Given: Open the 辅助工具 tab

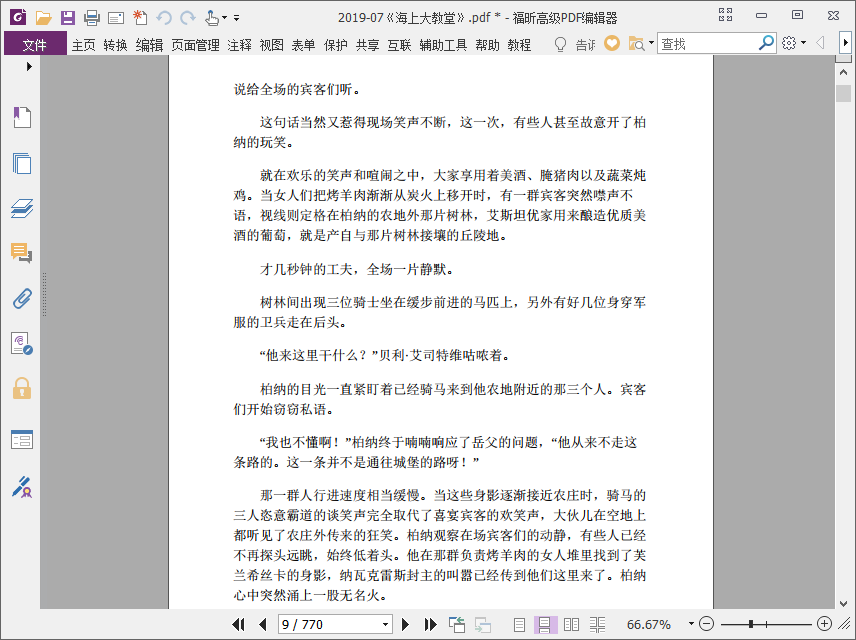Looking at the screenshot, I should pos(443,45).
